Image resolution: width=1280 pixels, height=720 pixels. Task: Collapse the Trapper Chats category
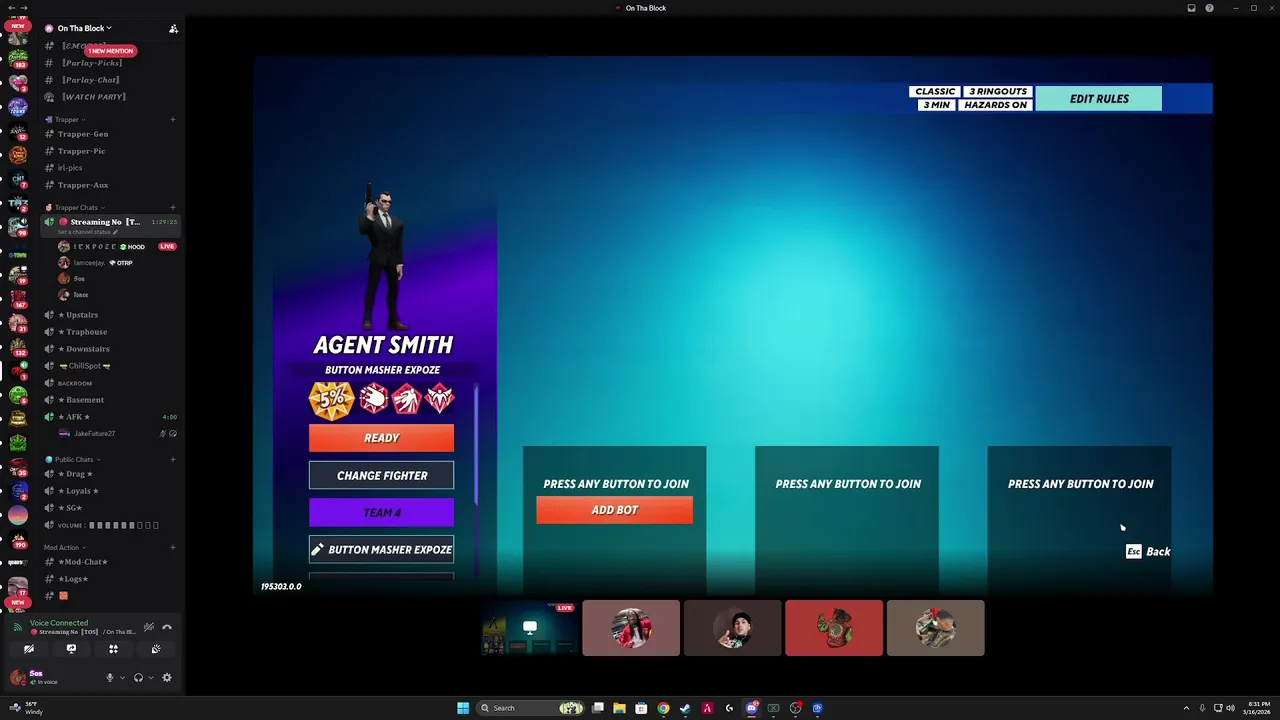pyautogui.click(x=75, y=207)
